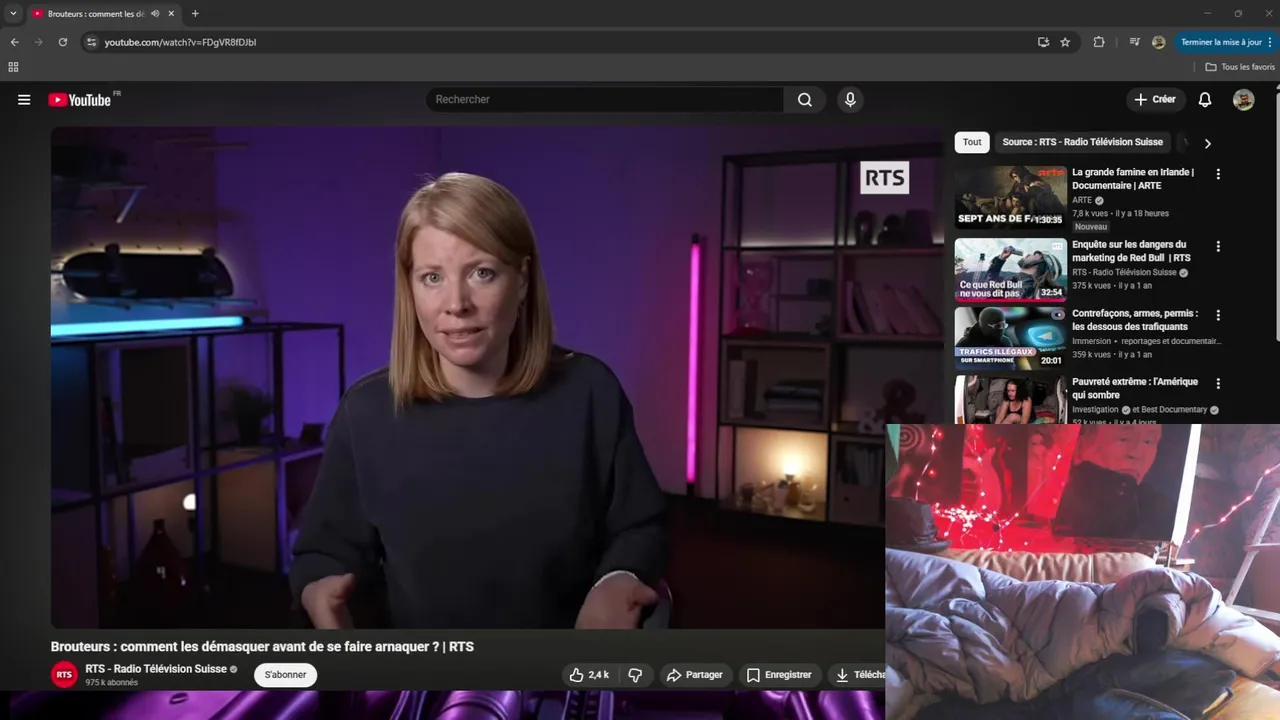
Task: Open options for Pauvreté extrême video
Action: [1218, 384]
